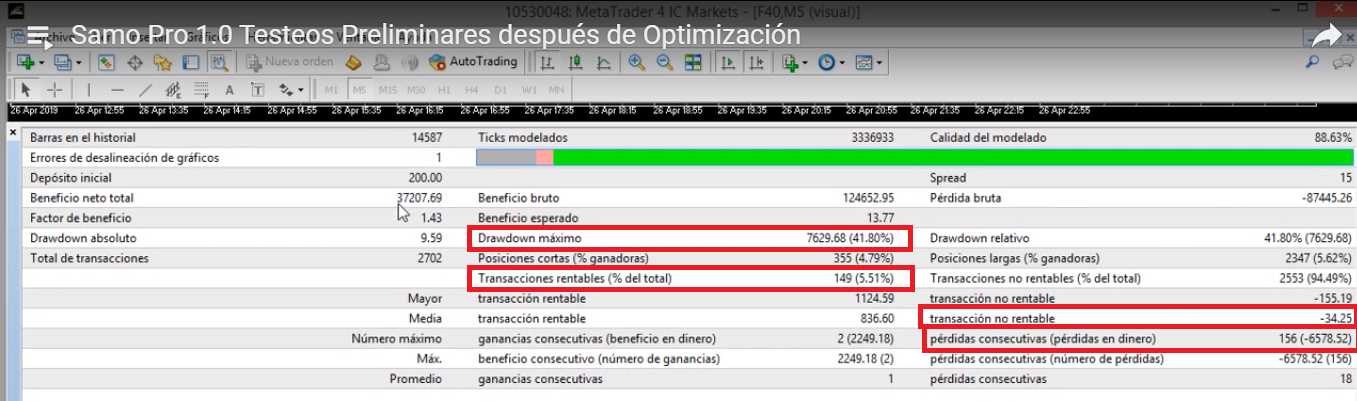Select the Beneficio neto total value 37207.69
This screenshot has width=1357, height=401.
(x=420, y=198)
